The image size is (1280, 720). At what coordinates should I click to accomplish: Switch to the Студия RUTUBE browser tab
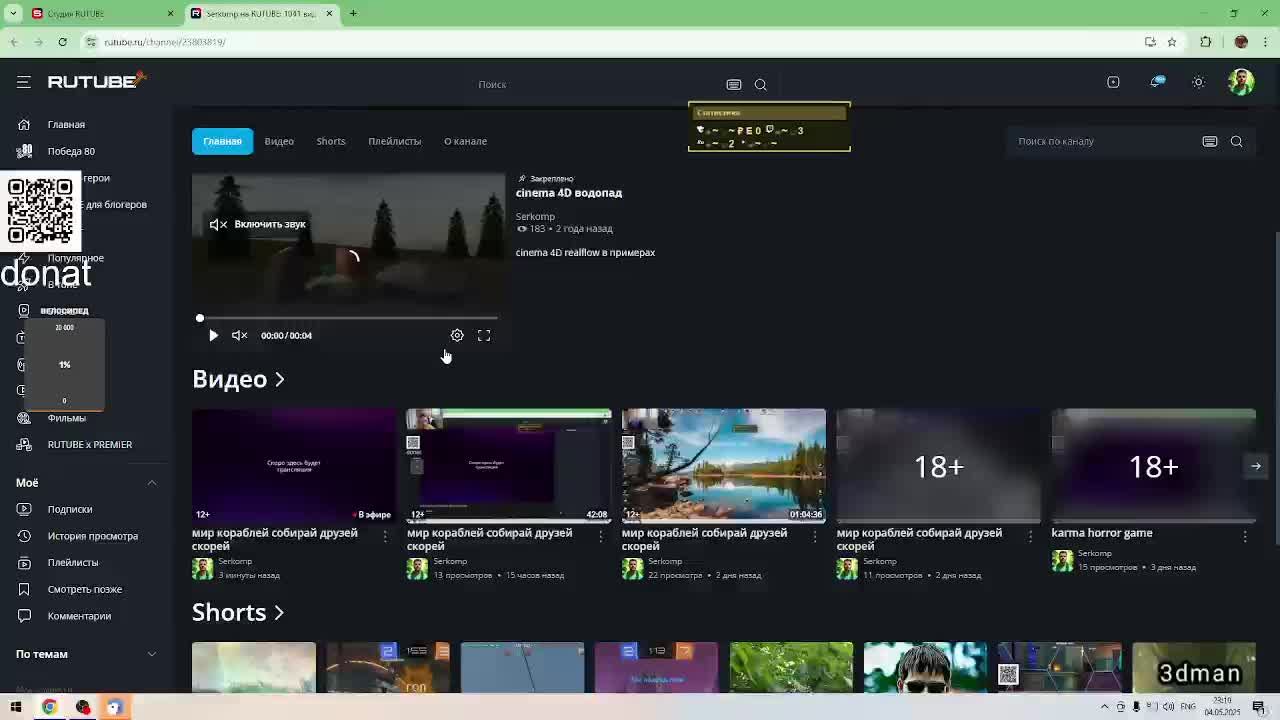point(100,13)
